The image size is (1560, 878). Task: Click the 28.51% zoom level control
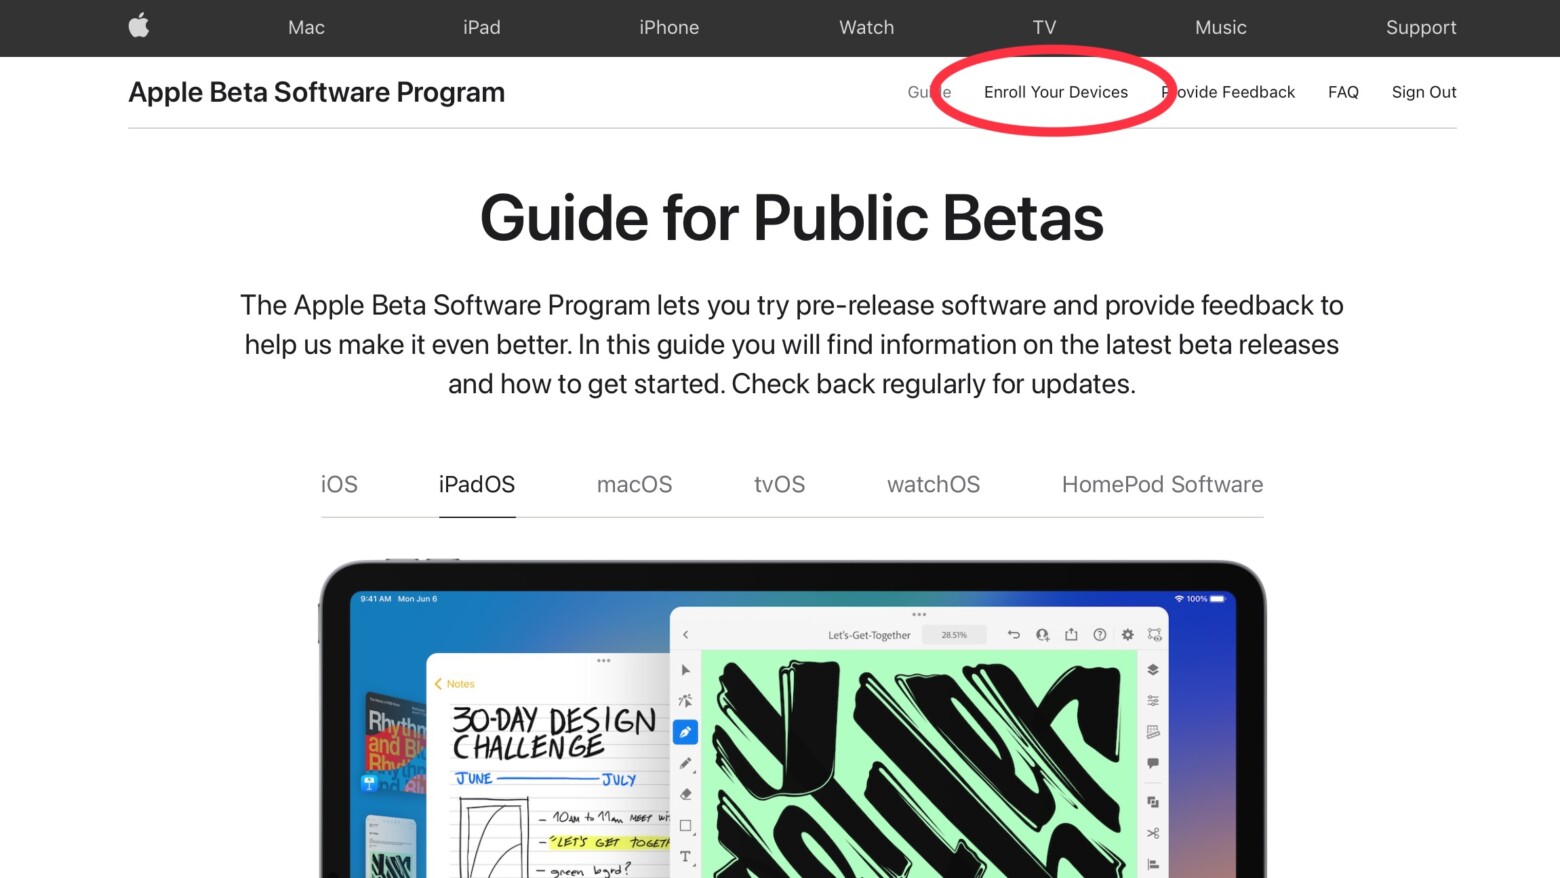click(955, 634)
